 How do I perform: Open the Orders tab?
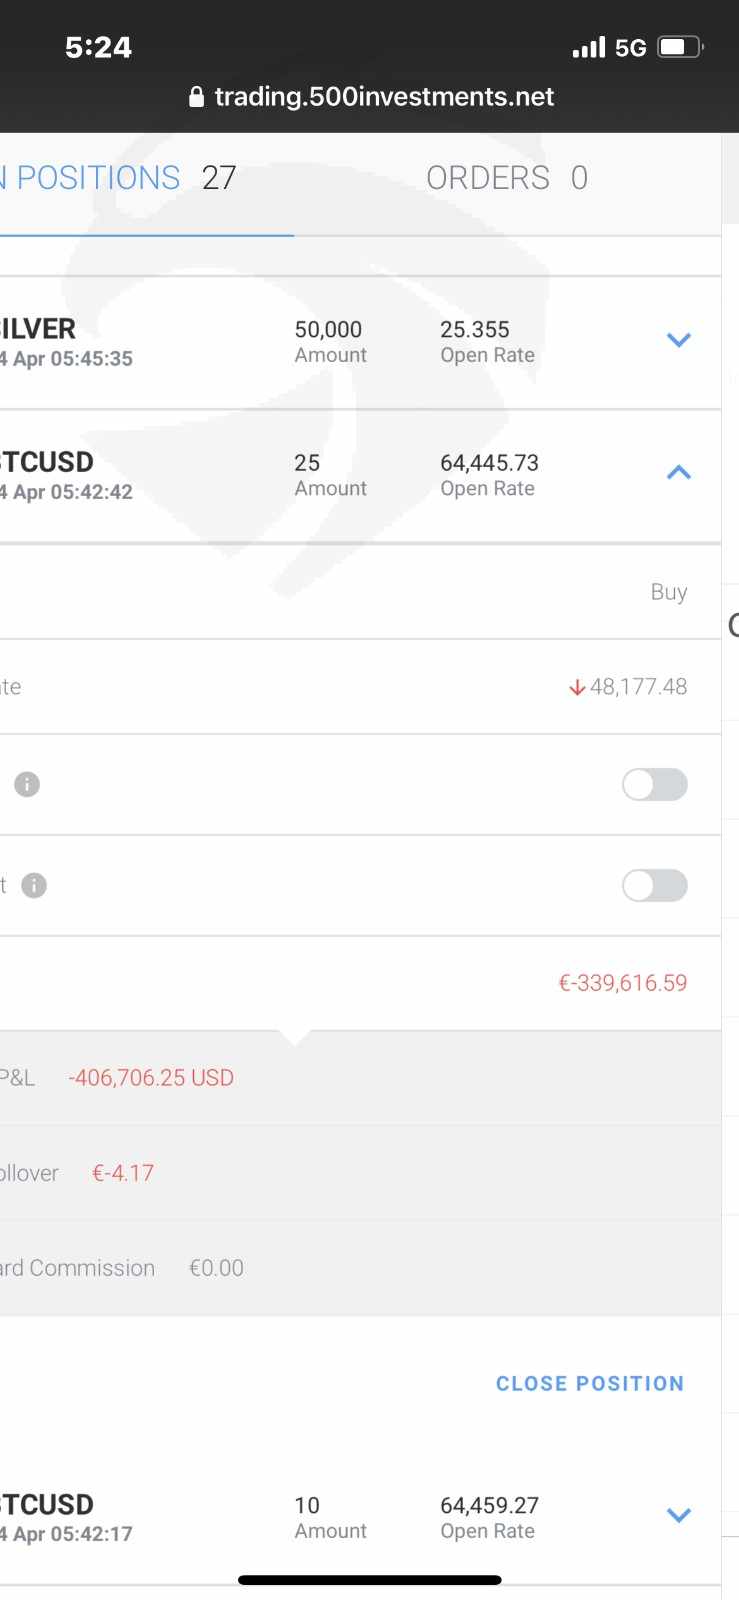tap(506, 178)
